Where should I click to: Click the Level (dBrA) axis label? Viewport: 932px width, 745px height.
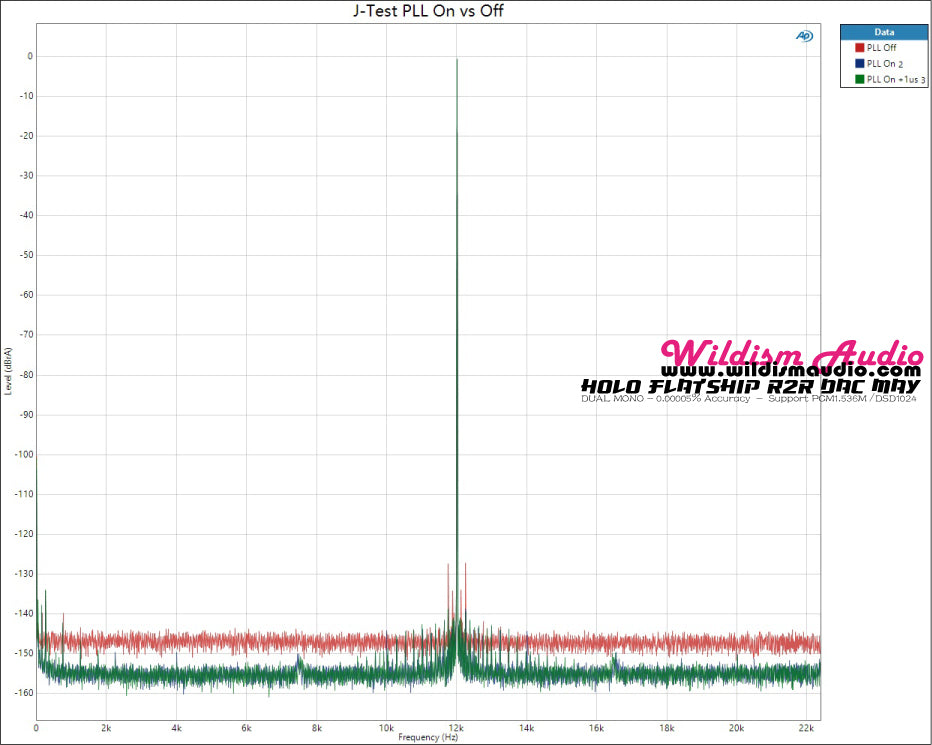(9, 370)
